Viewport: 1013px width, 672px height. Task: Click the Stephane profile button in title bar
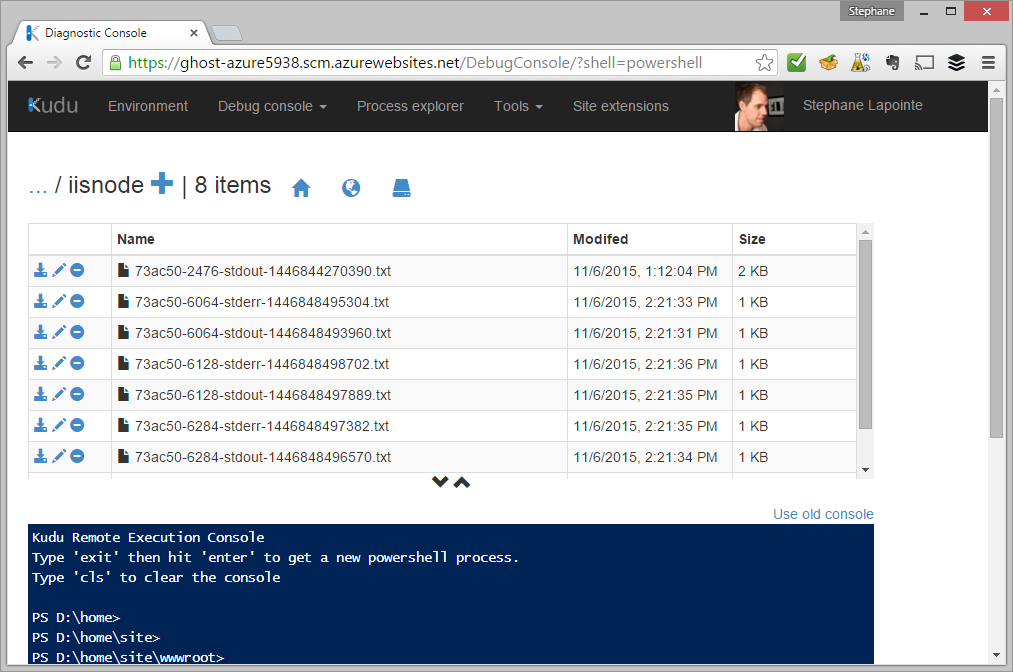pos(871,11)
